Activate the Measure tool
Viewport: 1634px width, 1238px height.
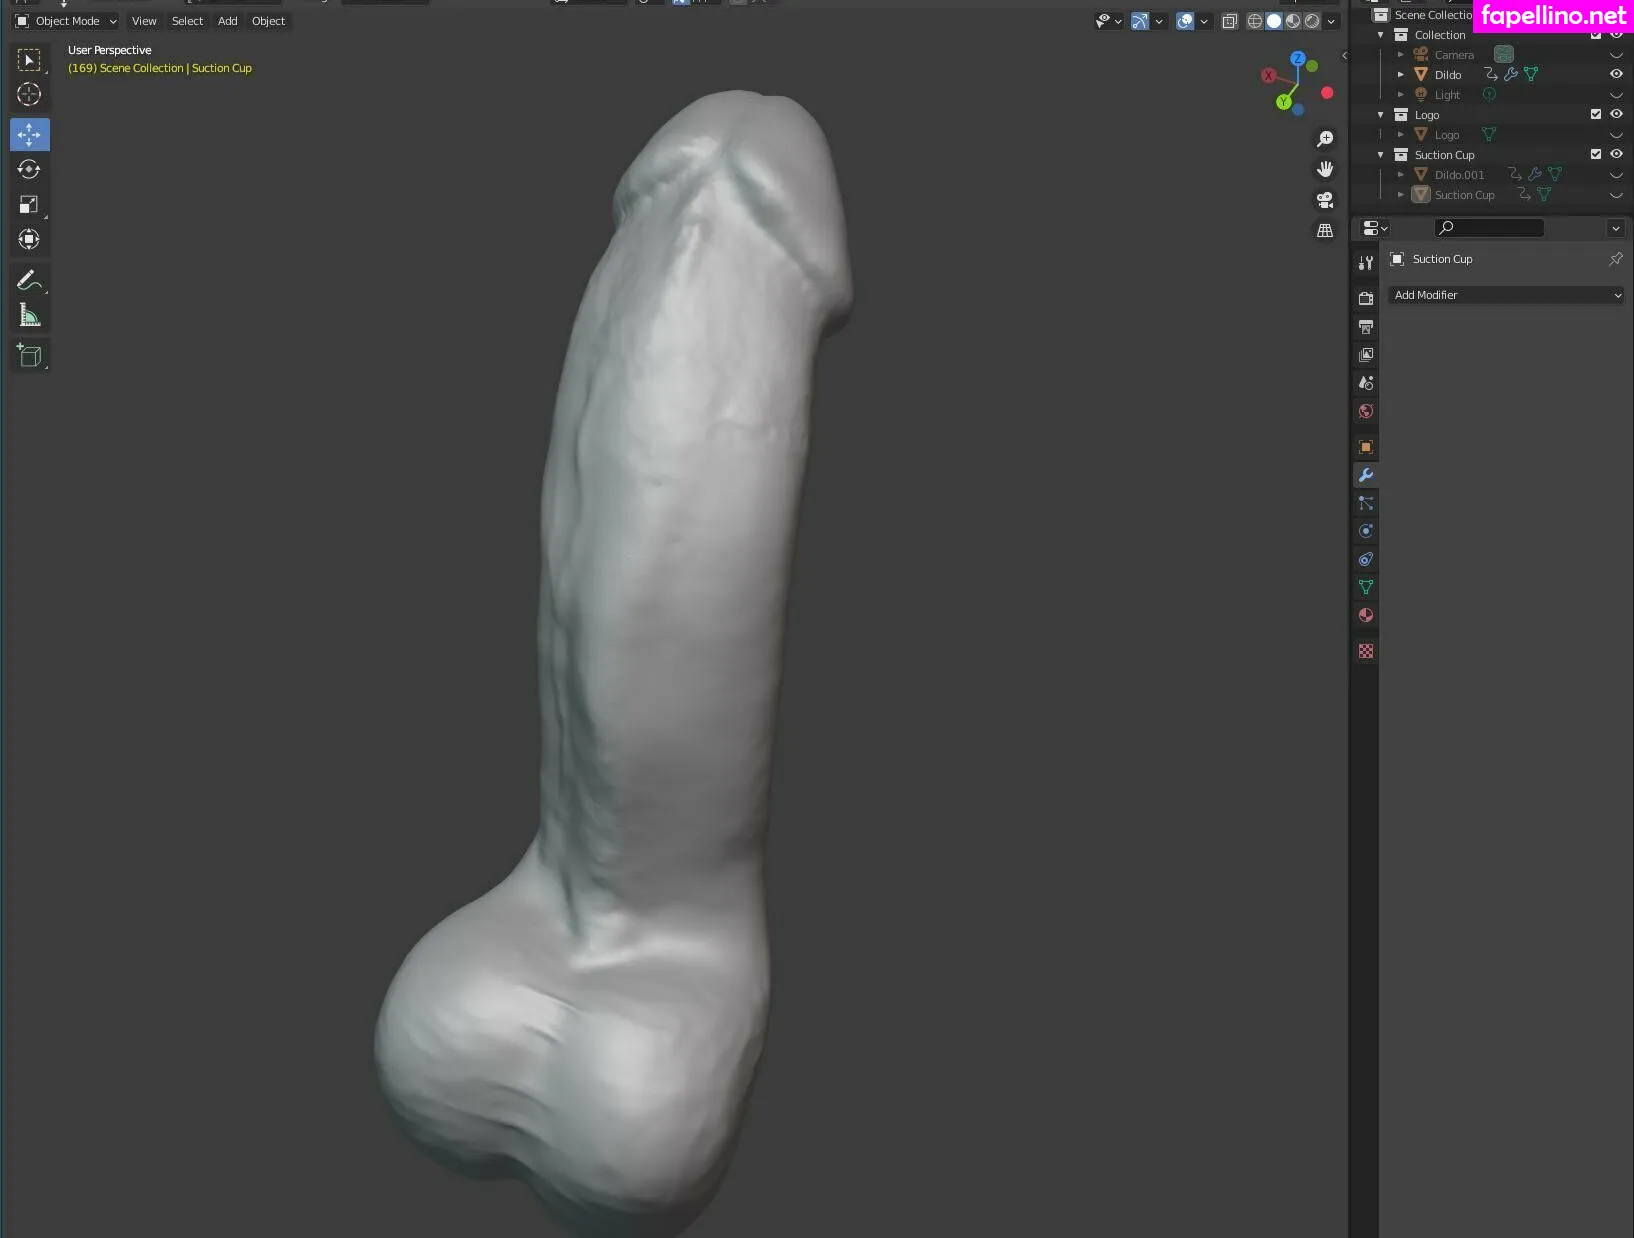[x=29, y=314]
